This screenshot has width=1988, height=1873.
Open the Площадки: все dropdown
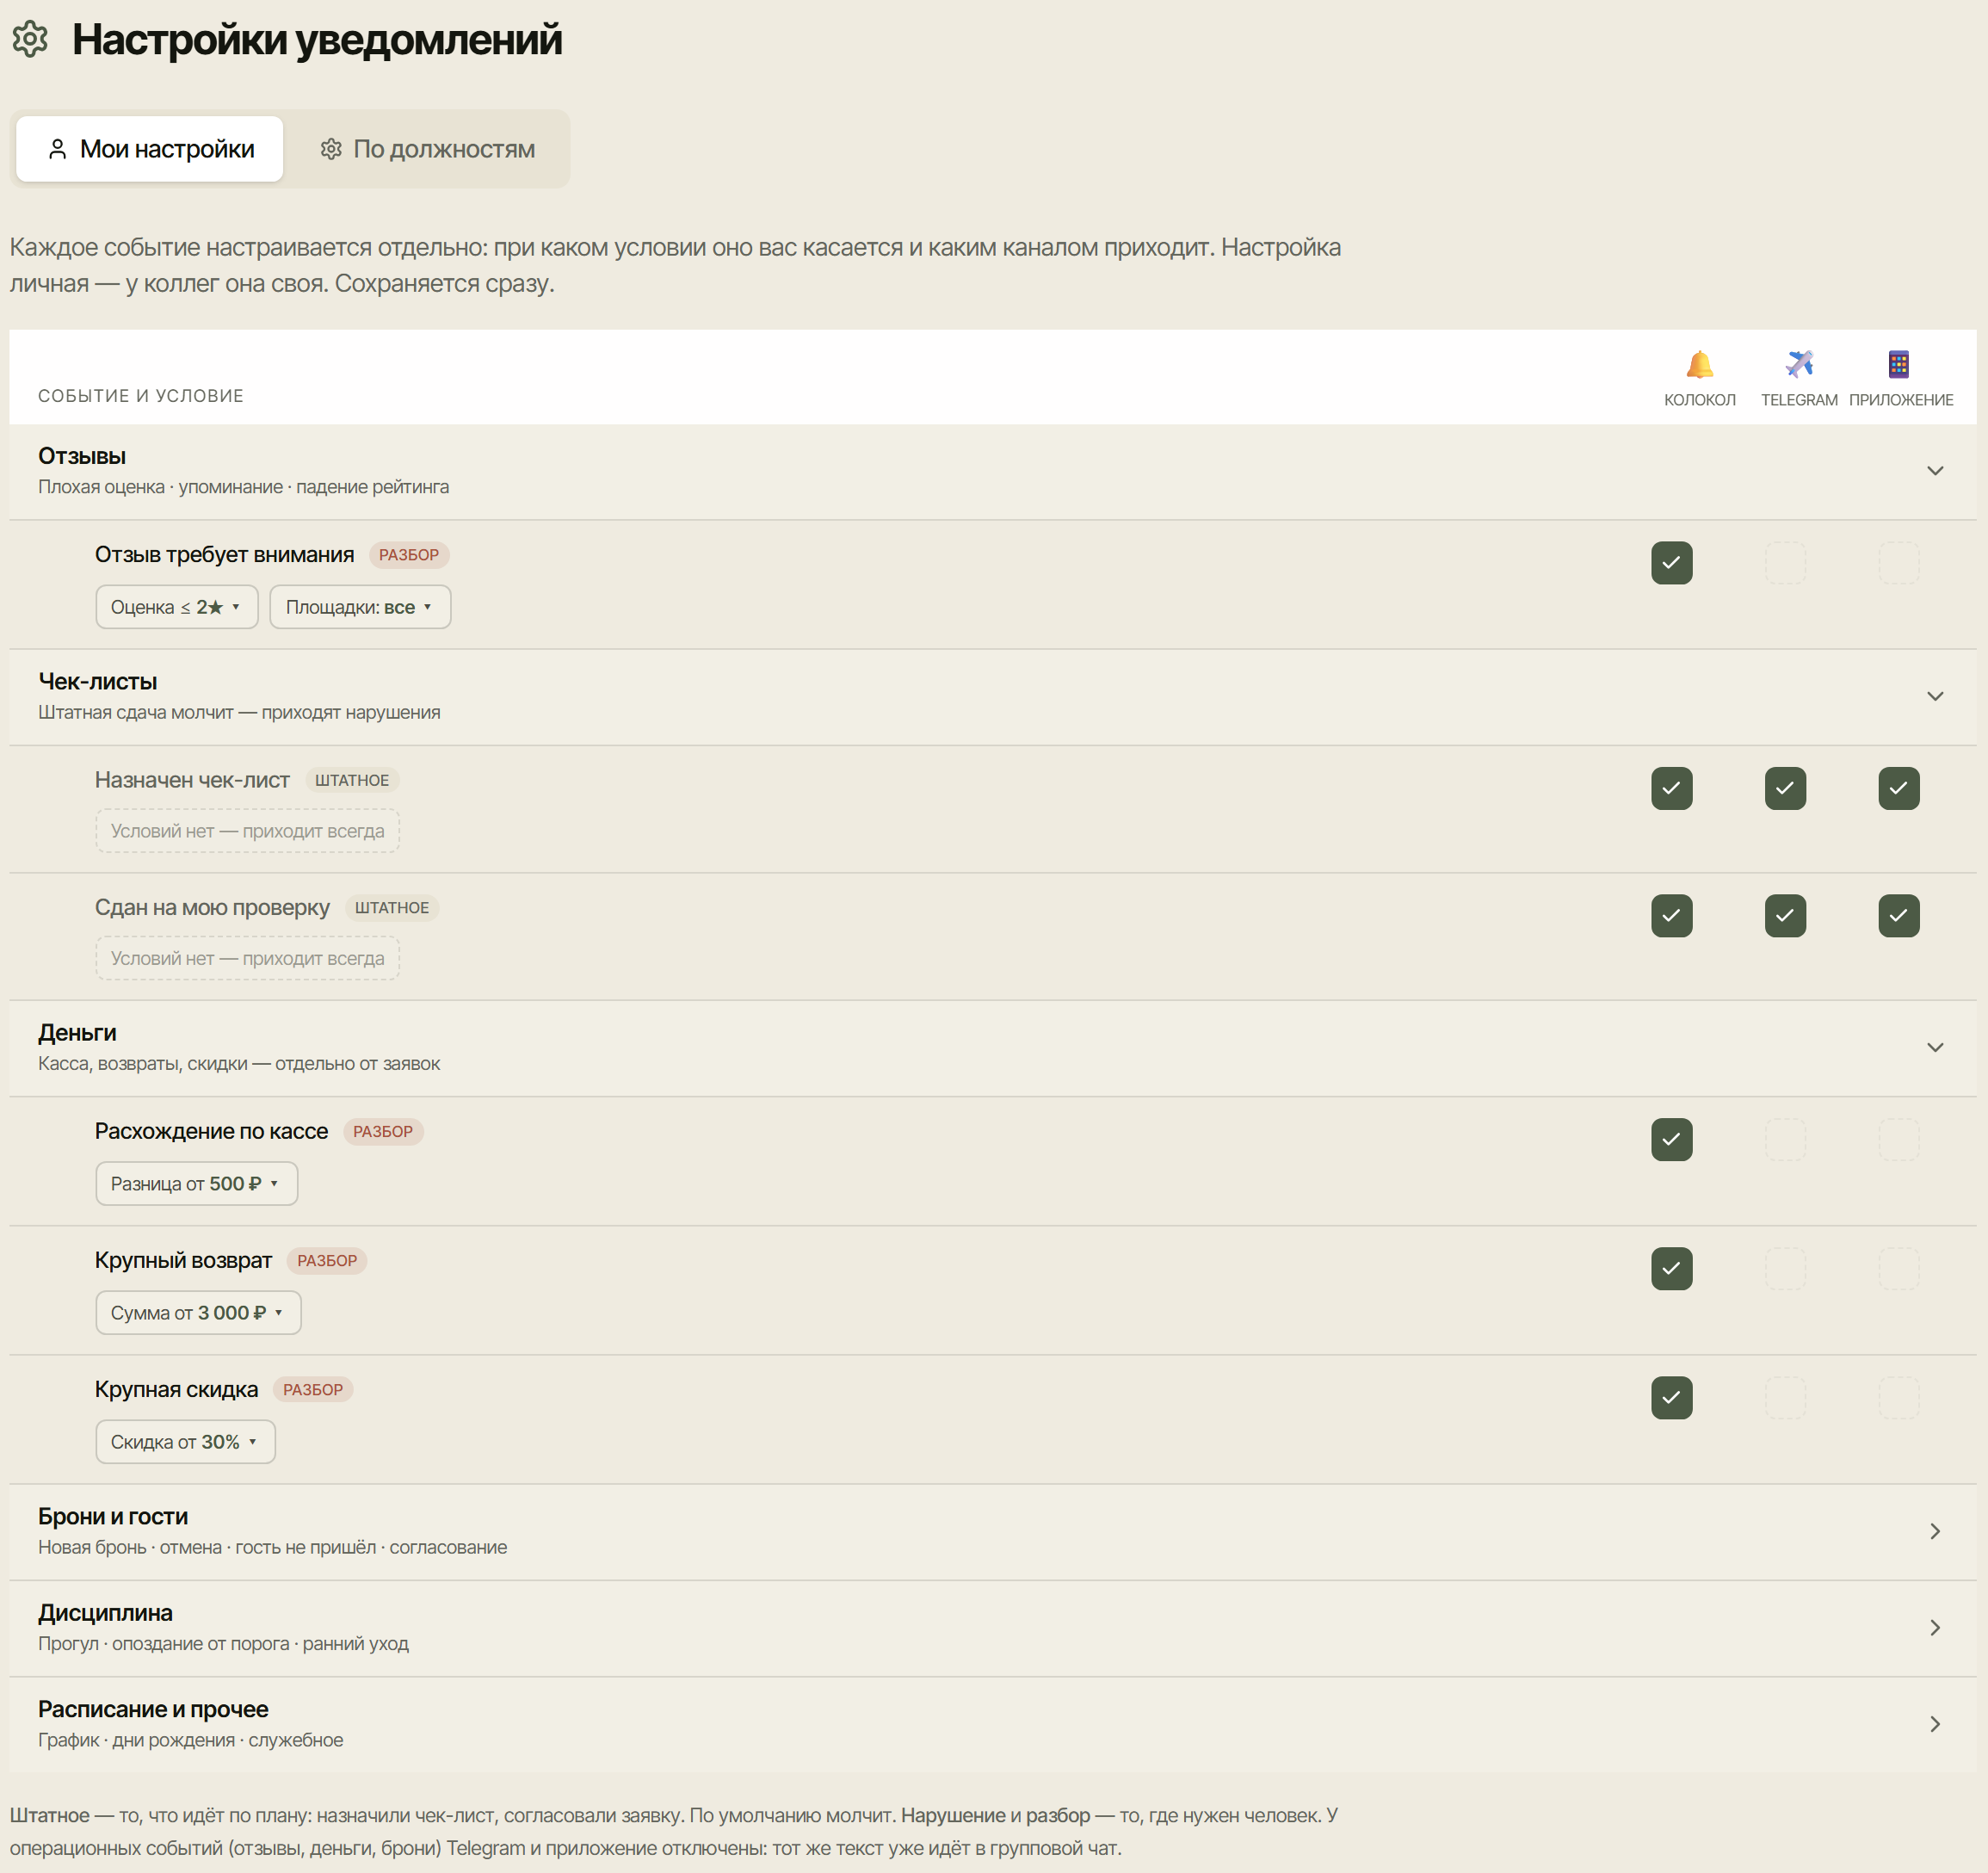pyautogui.click(x=360, y=607)
